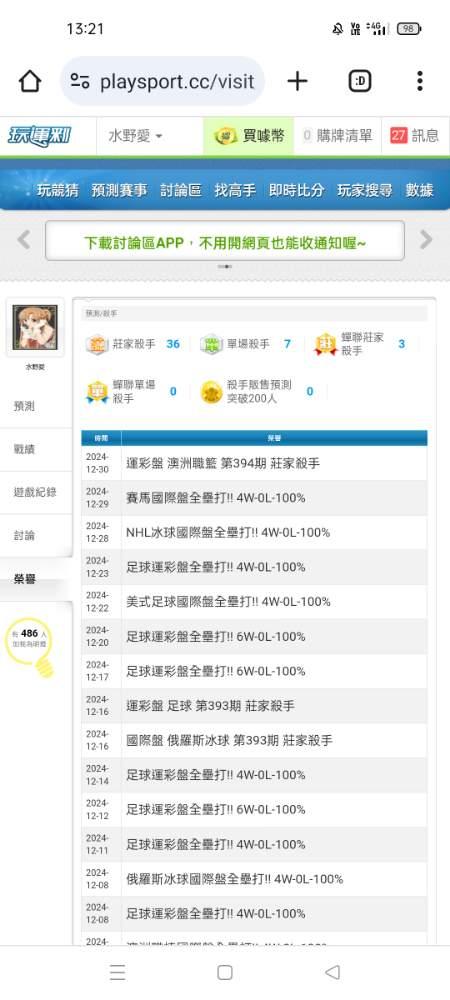450x1000 pixels.
Task: Select the 預測賽事 nav item
Action: [119, 190]
